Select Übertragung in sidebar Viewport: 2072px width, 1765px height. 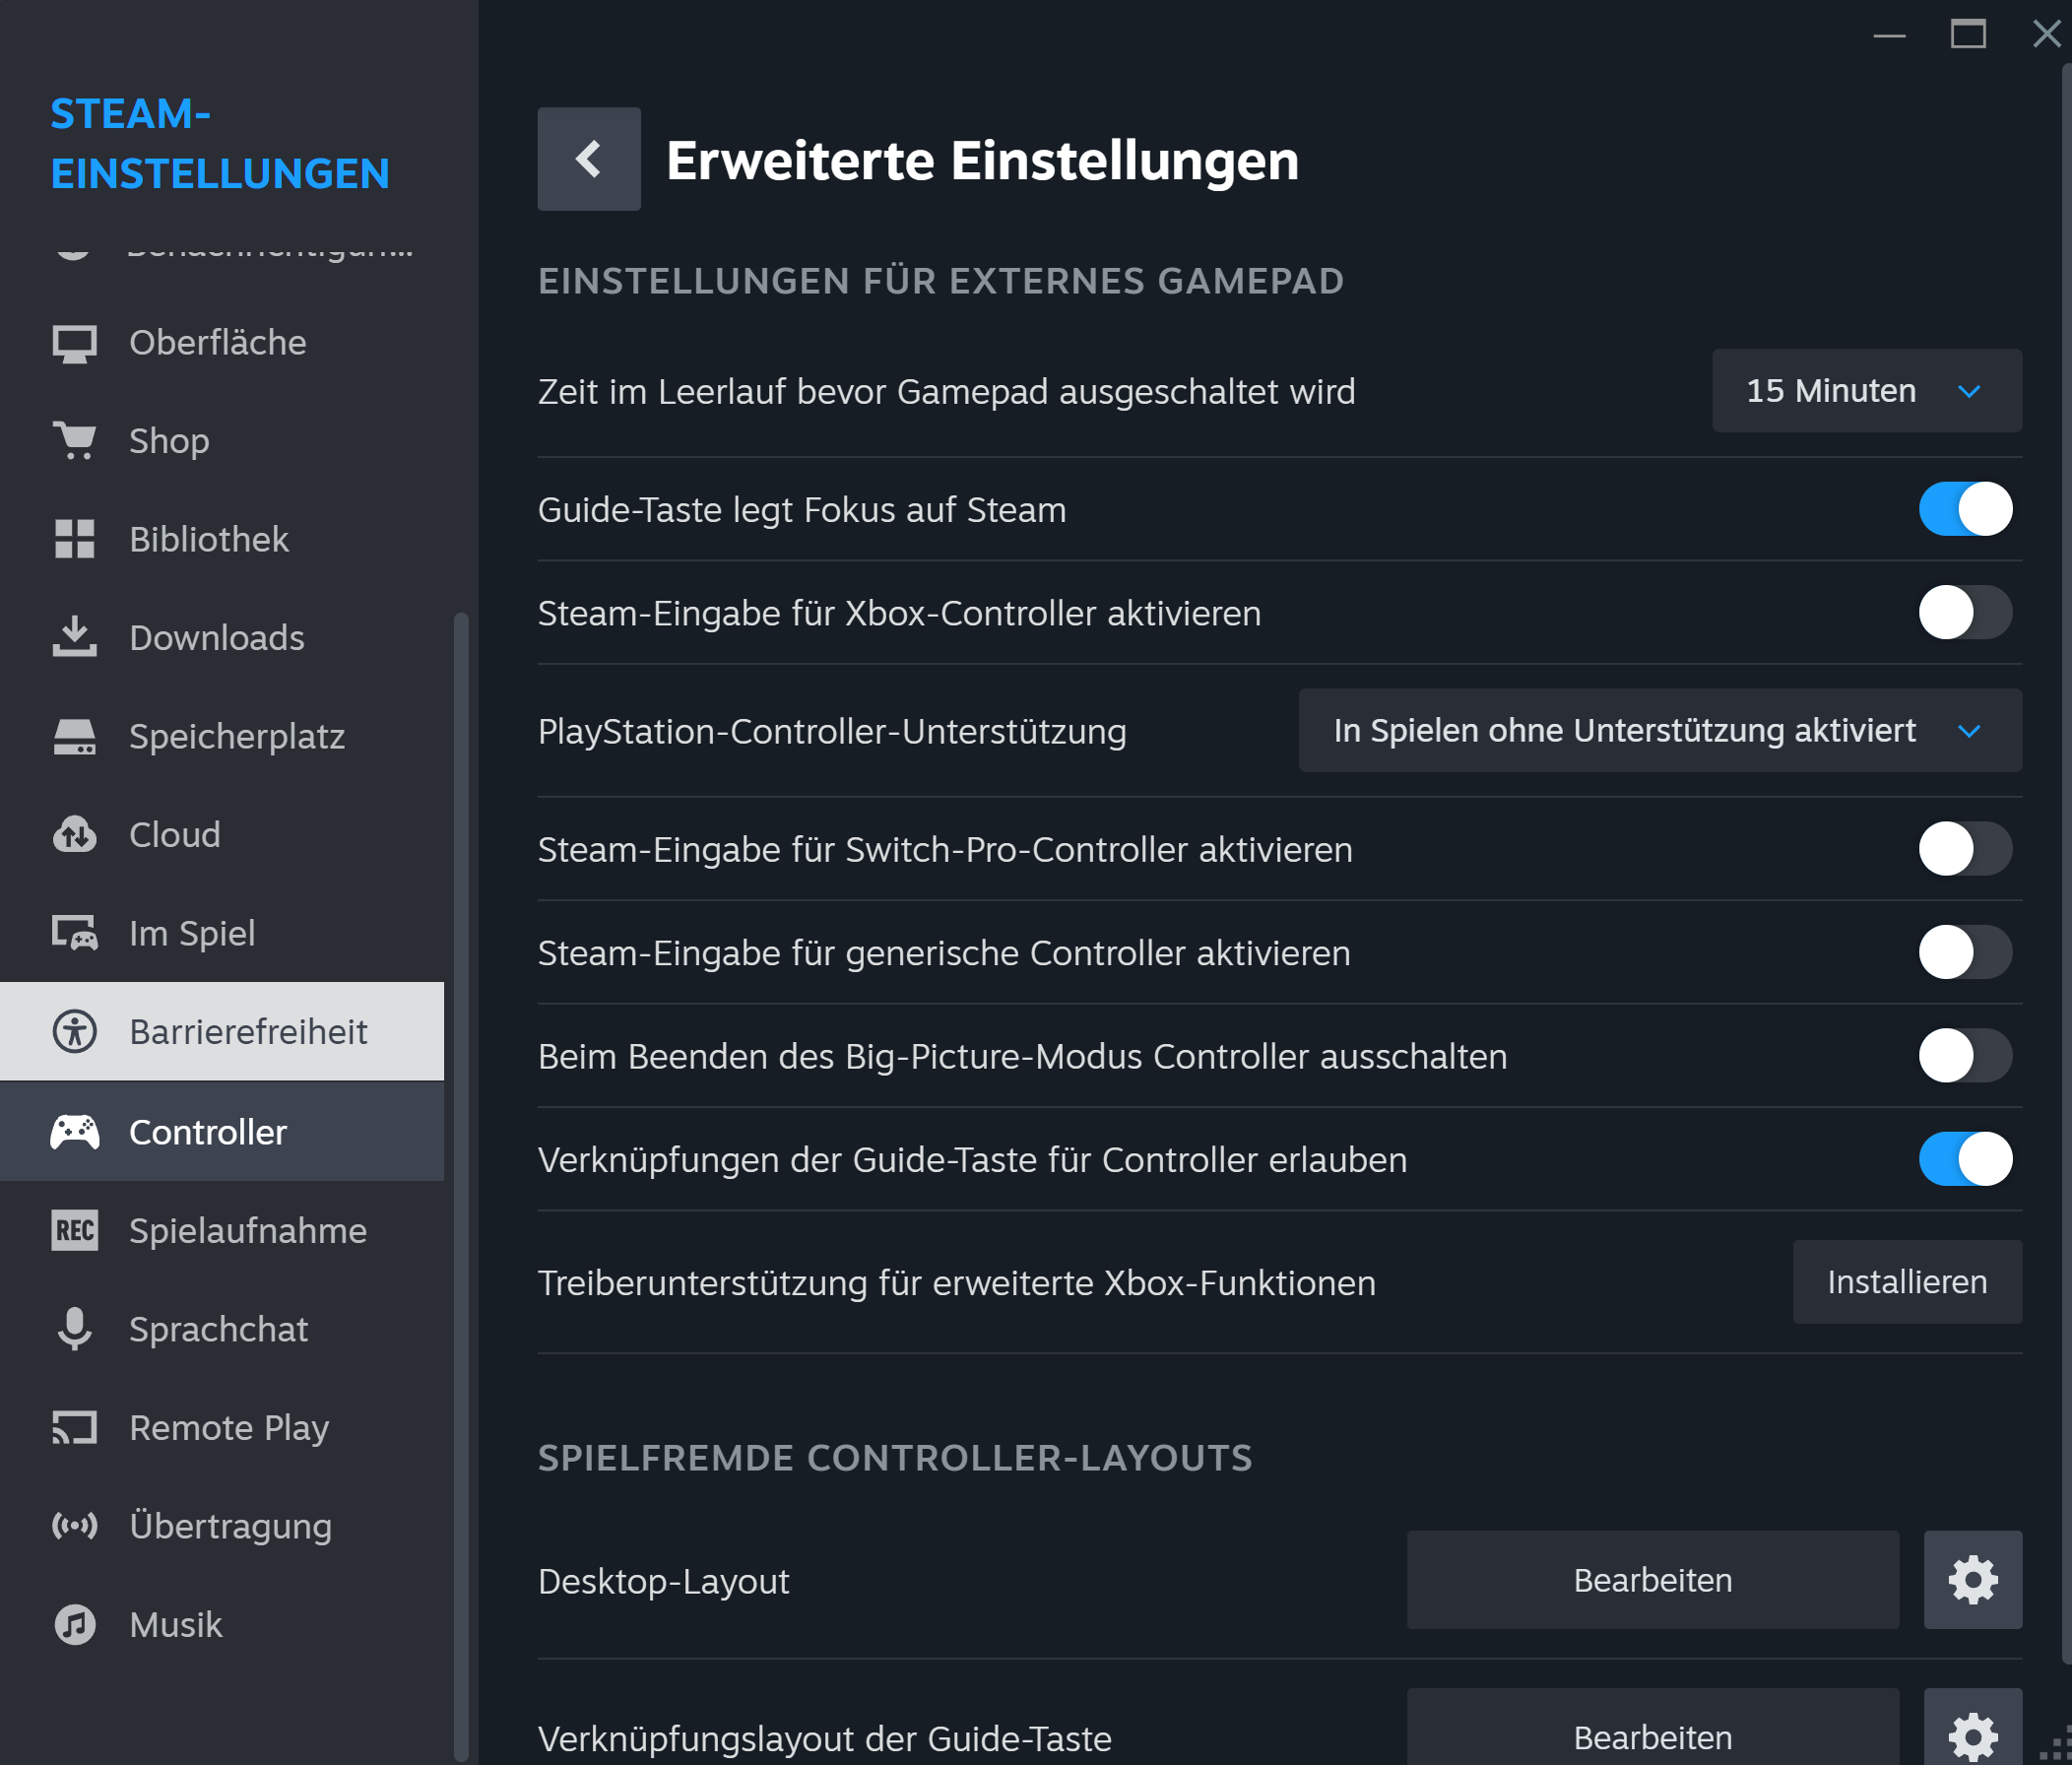coord(222,1525)
